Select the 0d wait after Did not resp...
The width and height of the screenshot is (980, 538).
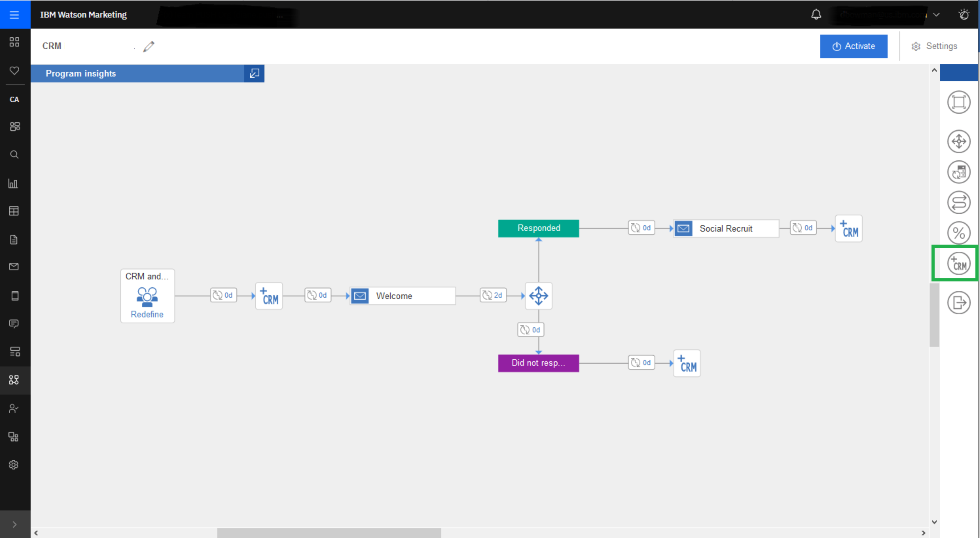[x=641, y=362]
